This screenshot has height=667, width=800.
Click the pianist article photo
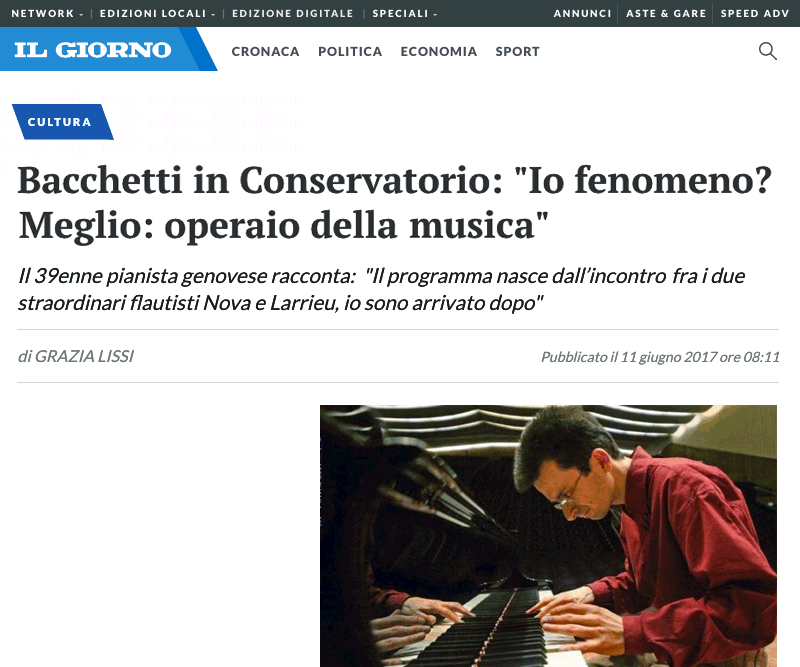coord(548,536)
